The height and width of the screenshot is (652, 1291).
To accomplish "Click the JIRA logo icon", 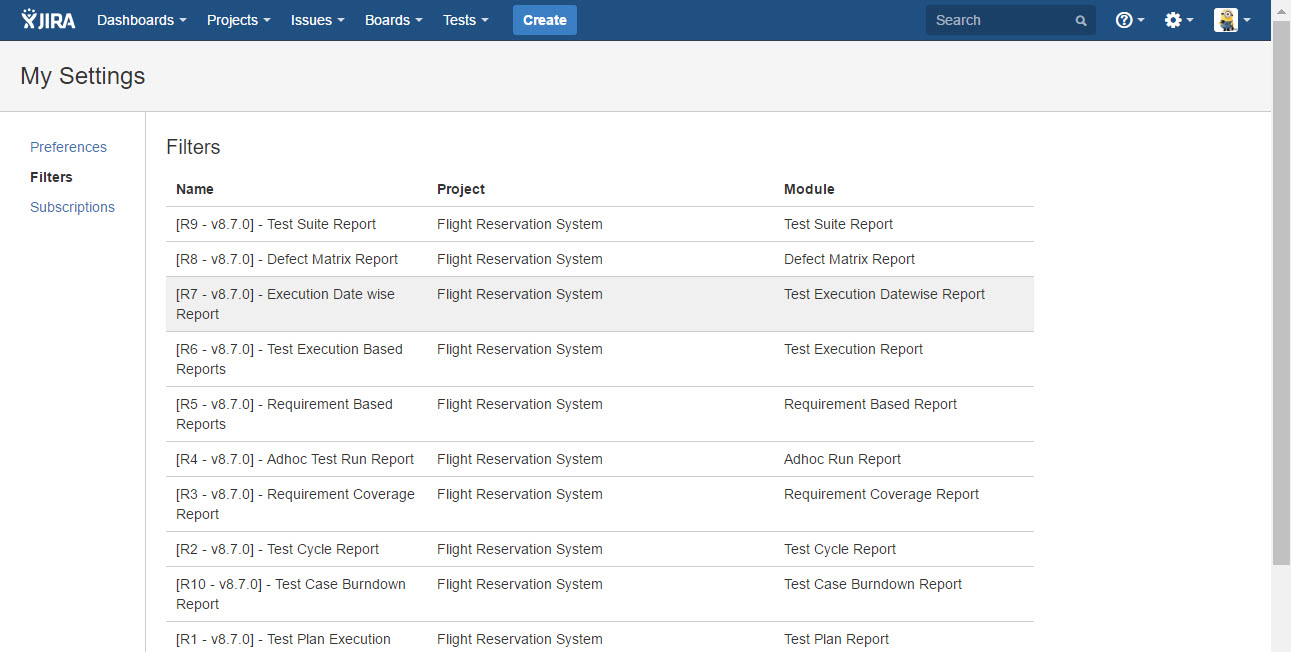I will (48, 20).
